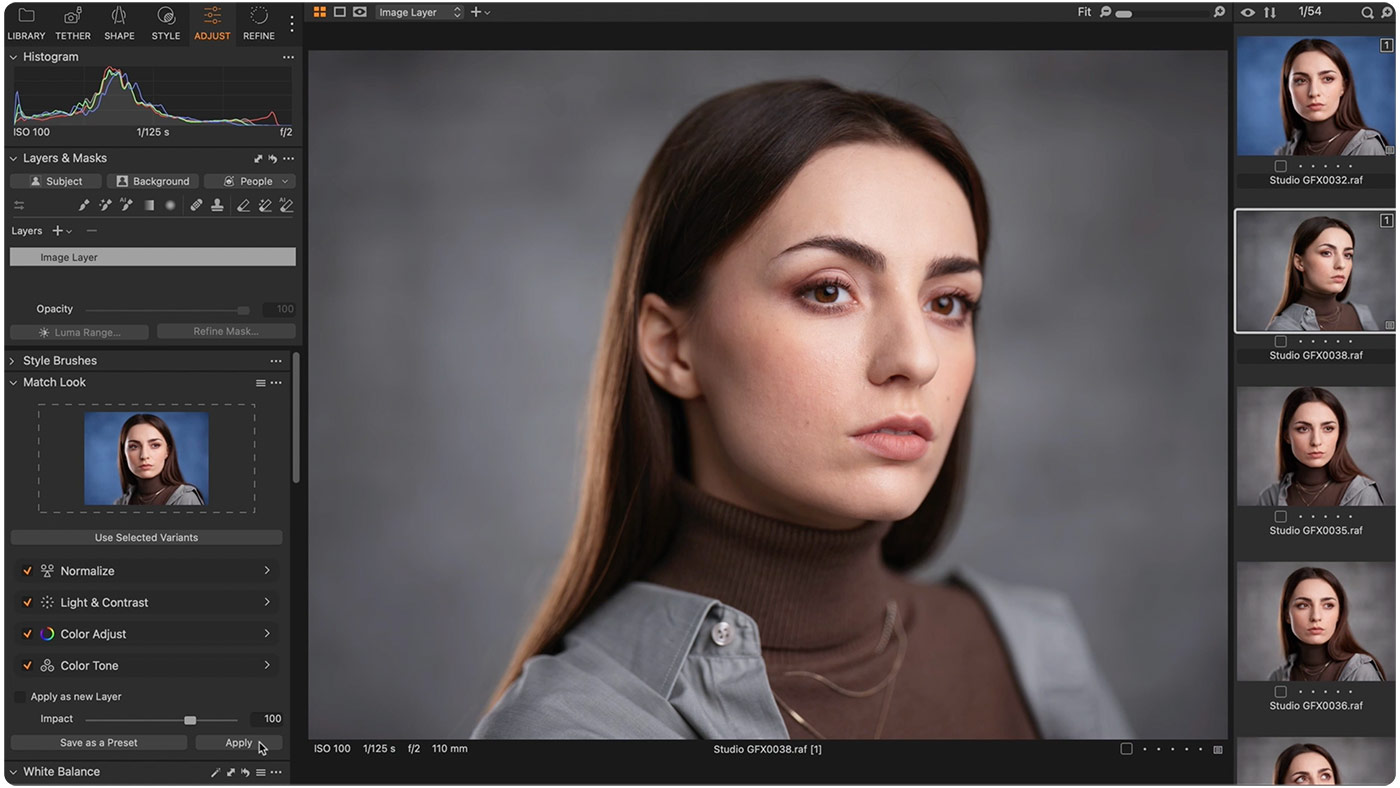Collapse the Layers & Masks panel
The height and width of the screenshot is (788, 1400).
coord(14,159)
